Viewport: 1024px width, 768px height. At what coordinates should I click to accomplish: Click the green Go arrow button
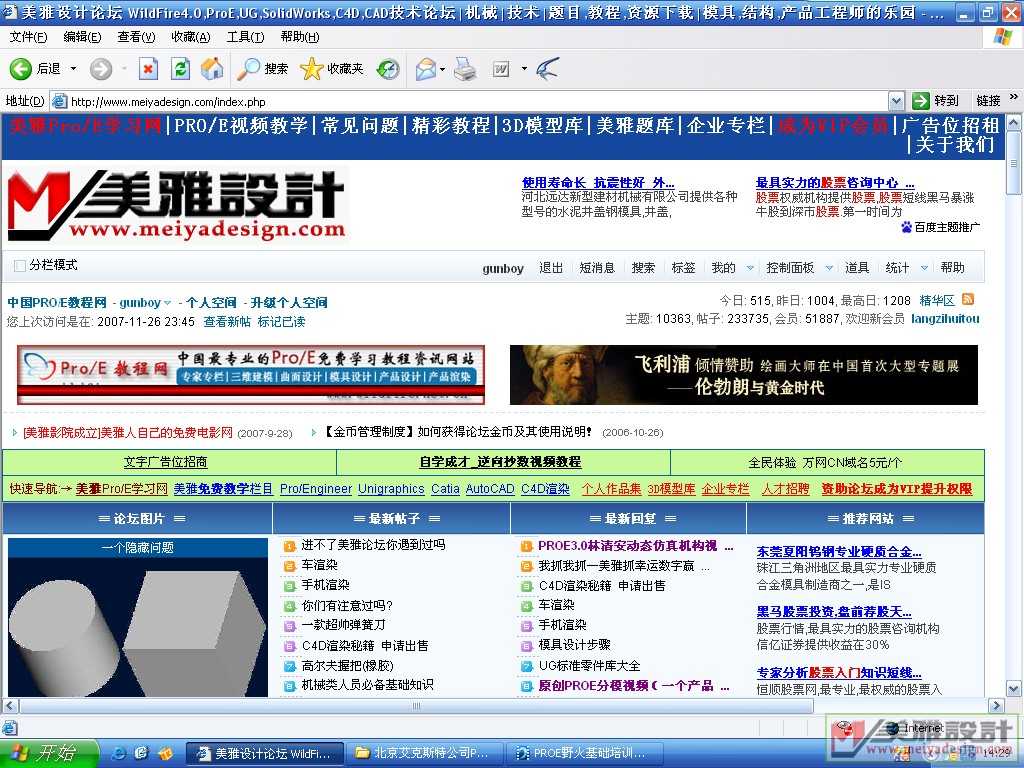click(921, 101)
